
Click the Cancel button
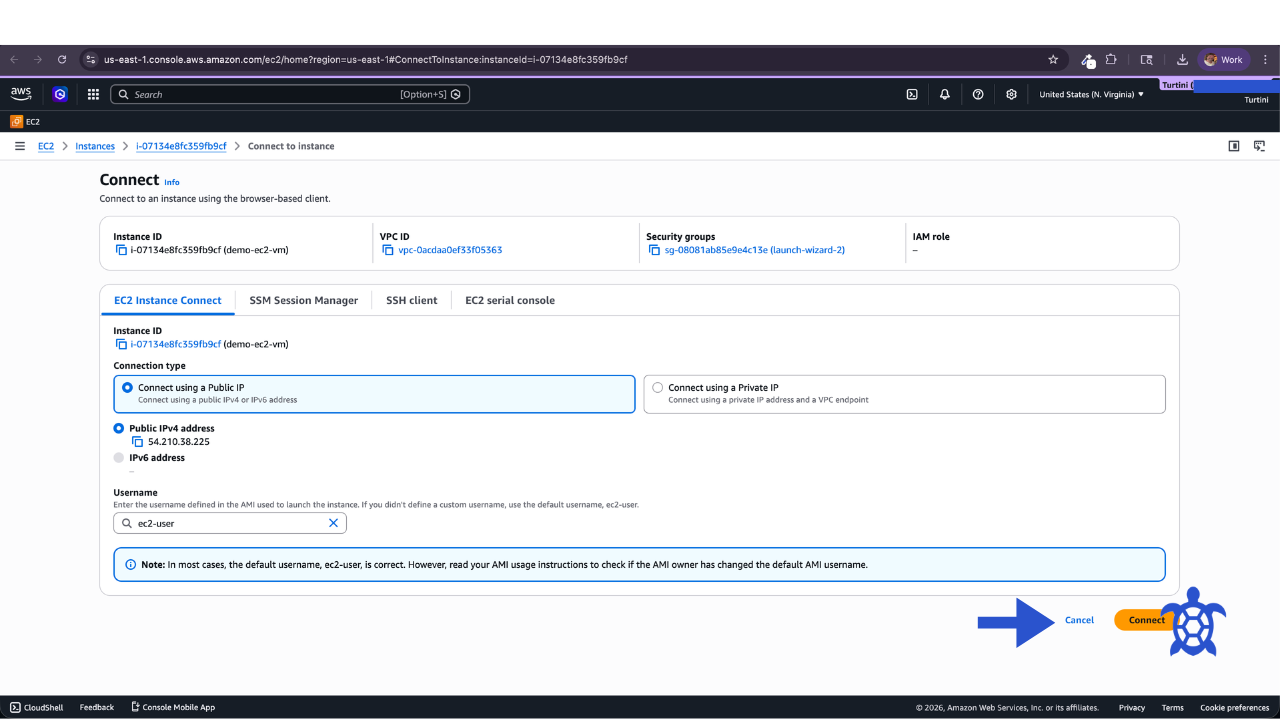pyautogui.click(x=1079, y=620)
